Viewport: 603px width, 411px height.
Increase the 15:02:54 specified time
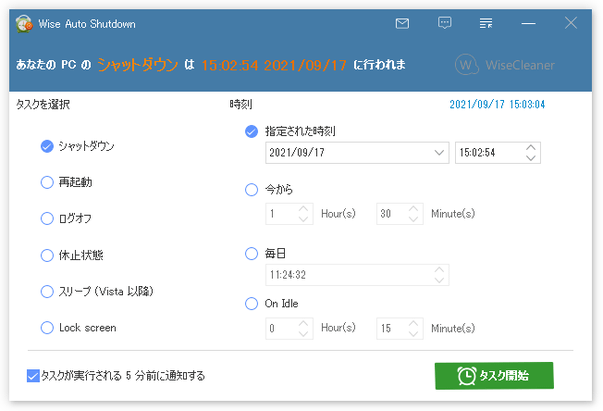click(531, 148)
